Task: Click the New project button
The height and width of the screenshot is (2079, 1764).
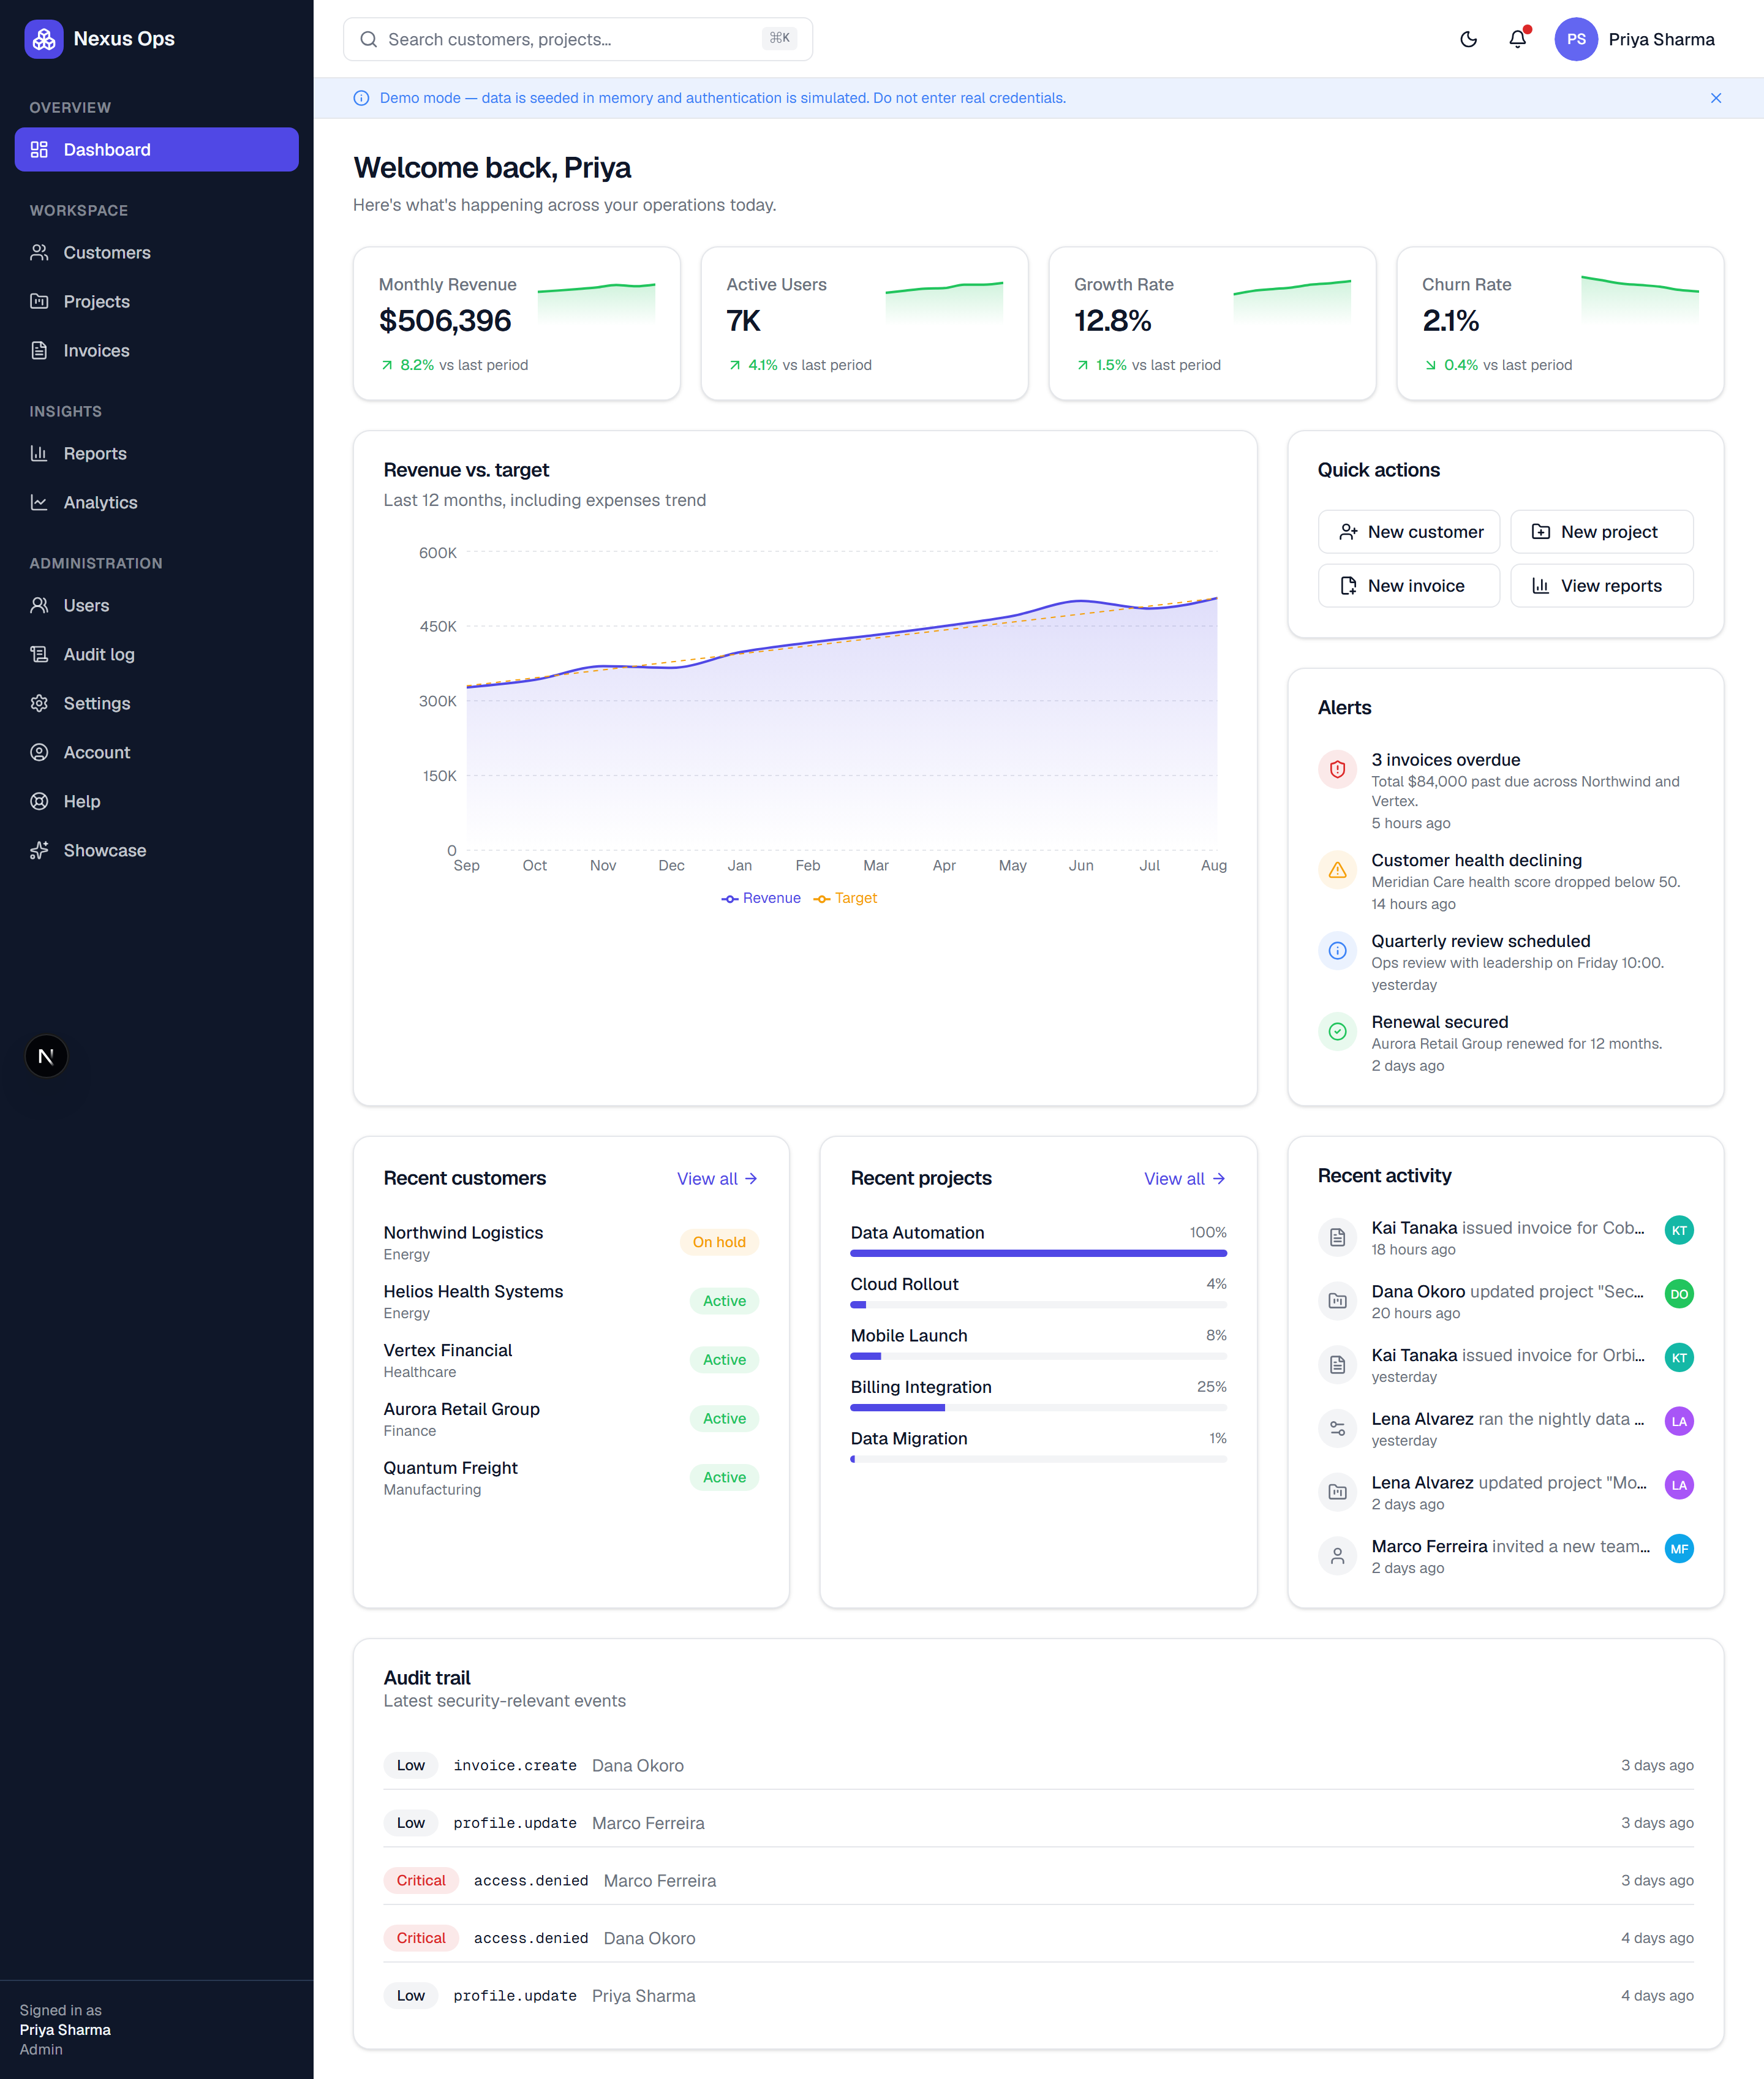Action: (1601, 532)
